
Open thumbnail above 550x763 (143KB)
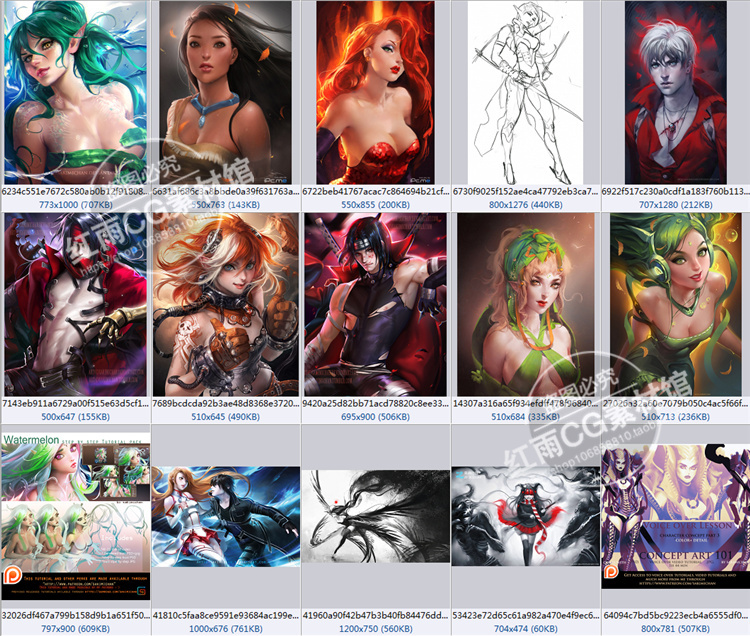point(225,92)
